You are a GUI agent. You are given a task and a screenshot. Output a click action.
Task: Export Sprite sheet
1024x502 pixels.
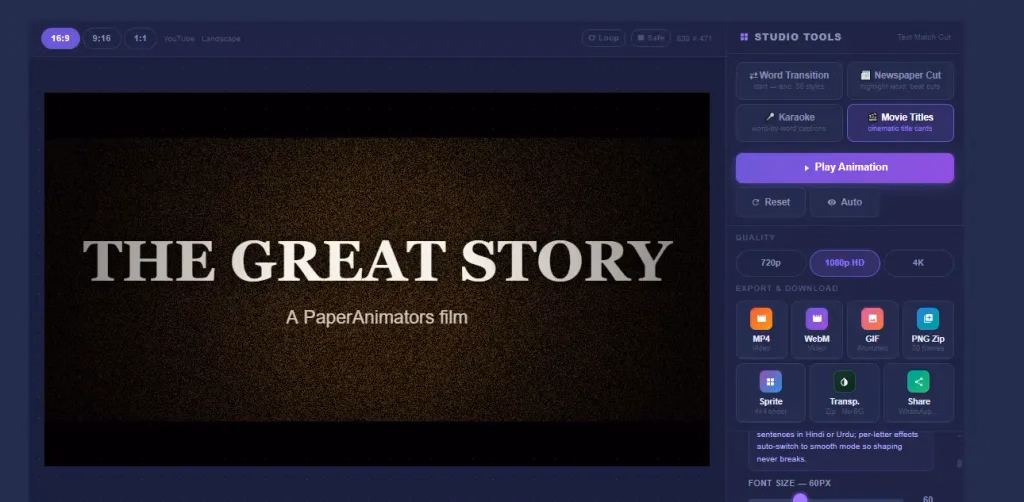click(771, 393)
